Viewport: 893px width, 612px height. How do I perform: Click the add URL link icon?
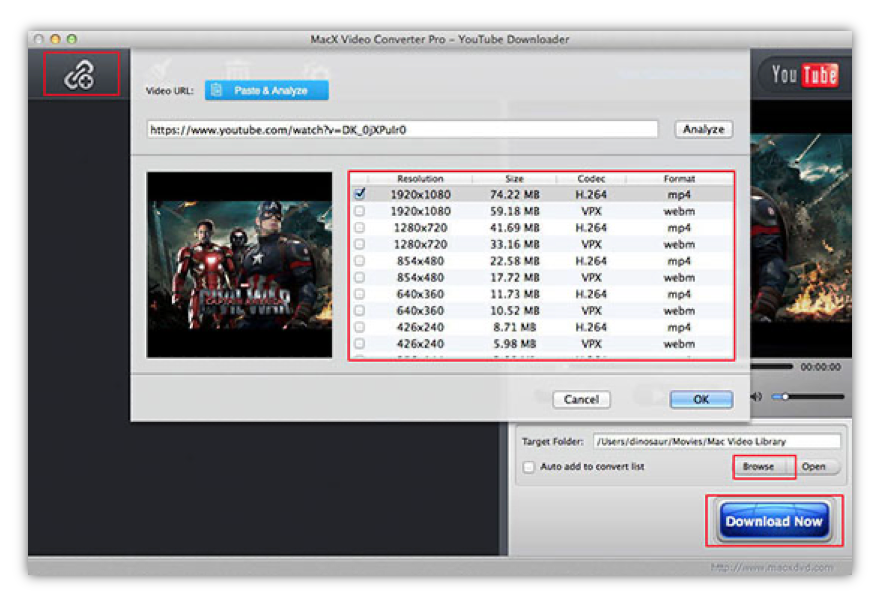[x=80, y=75]
